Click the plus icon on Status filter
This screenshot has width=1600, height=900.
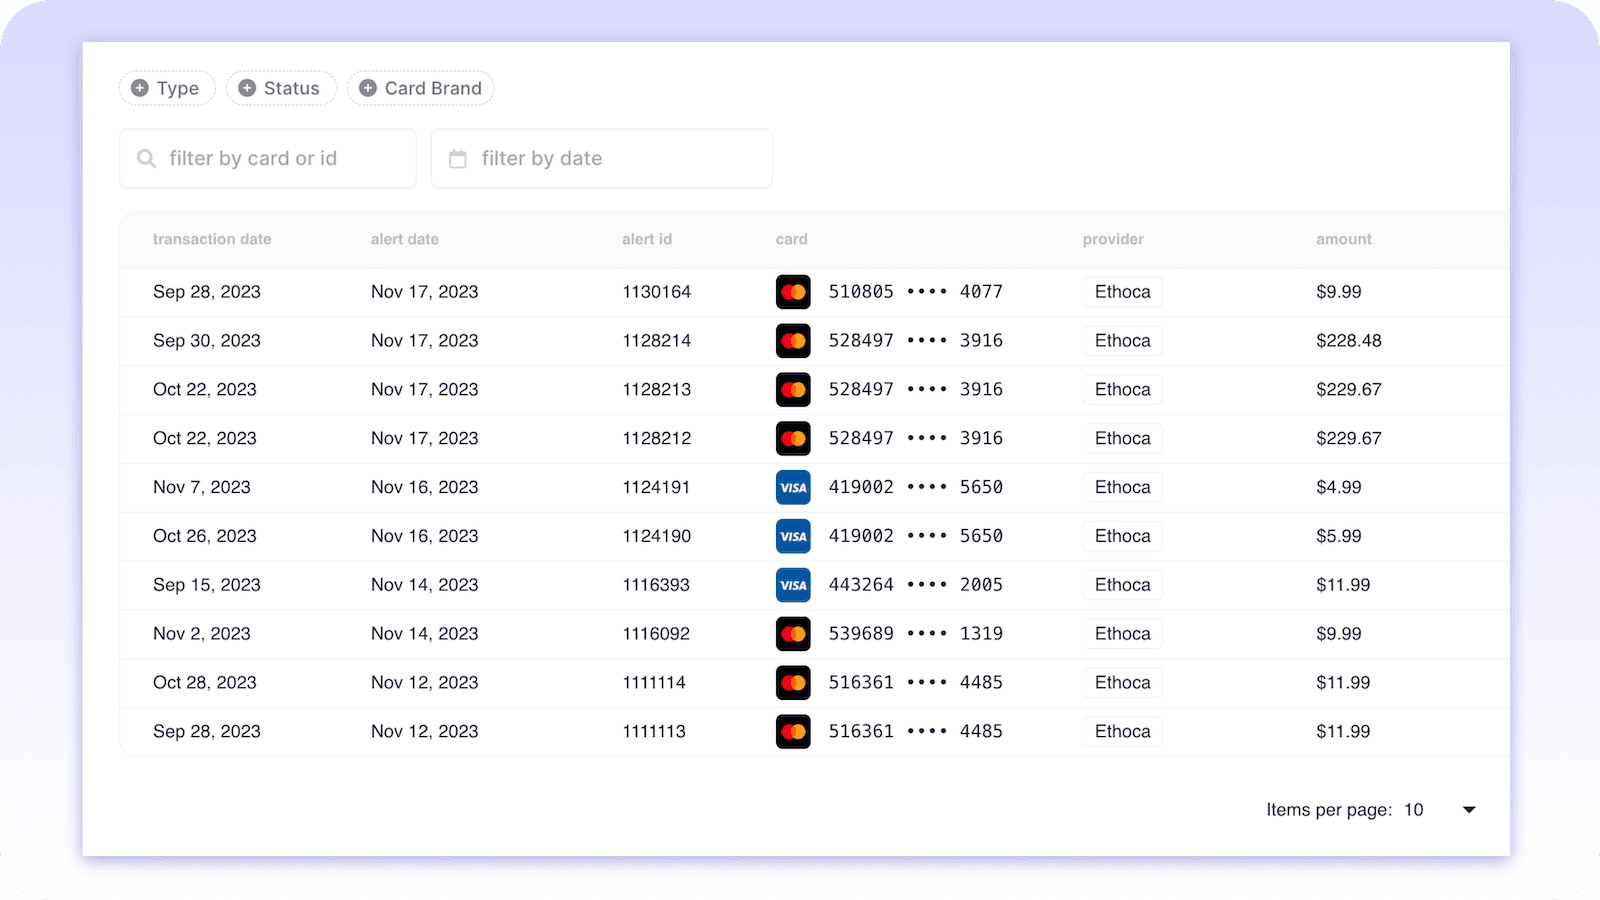coord(247,88)
